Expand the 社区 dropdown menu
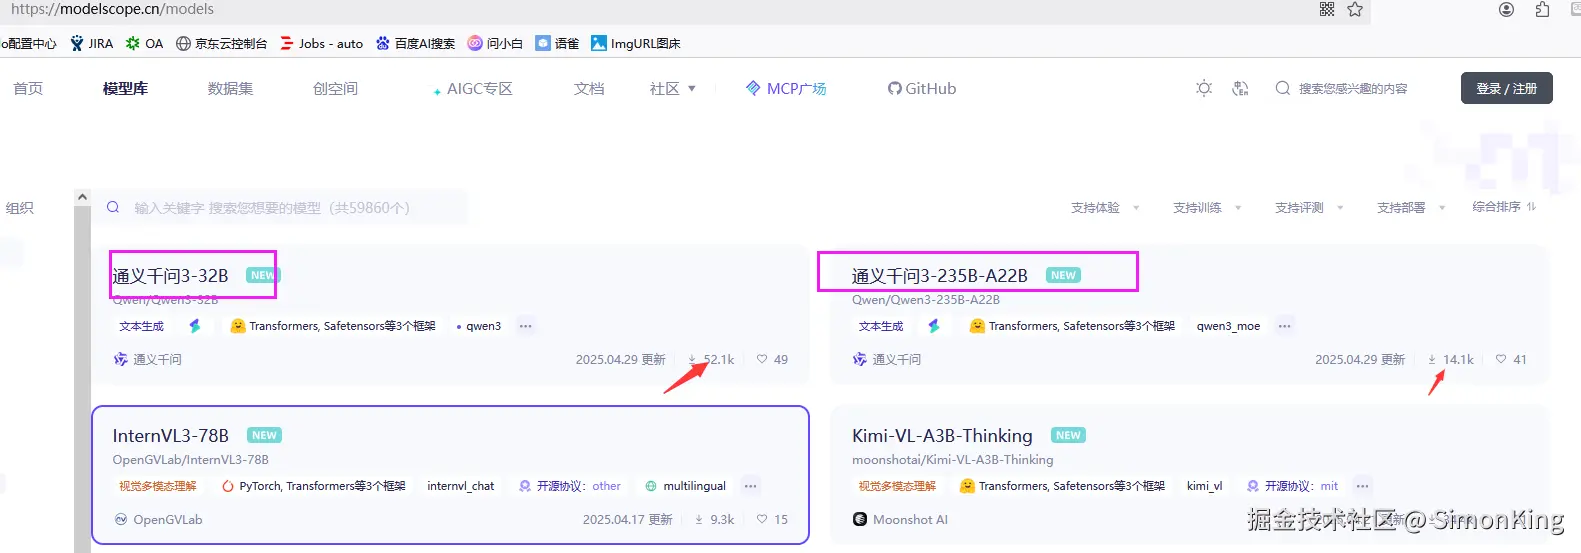Viewport: 1581px width, 553px height. point(672,88)
